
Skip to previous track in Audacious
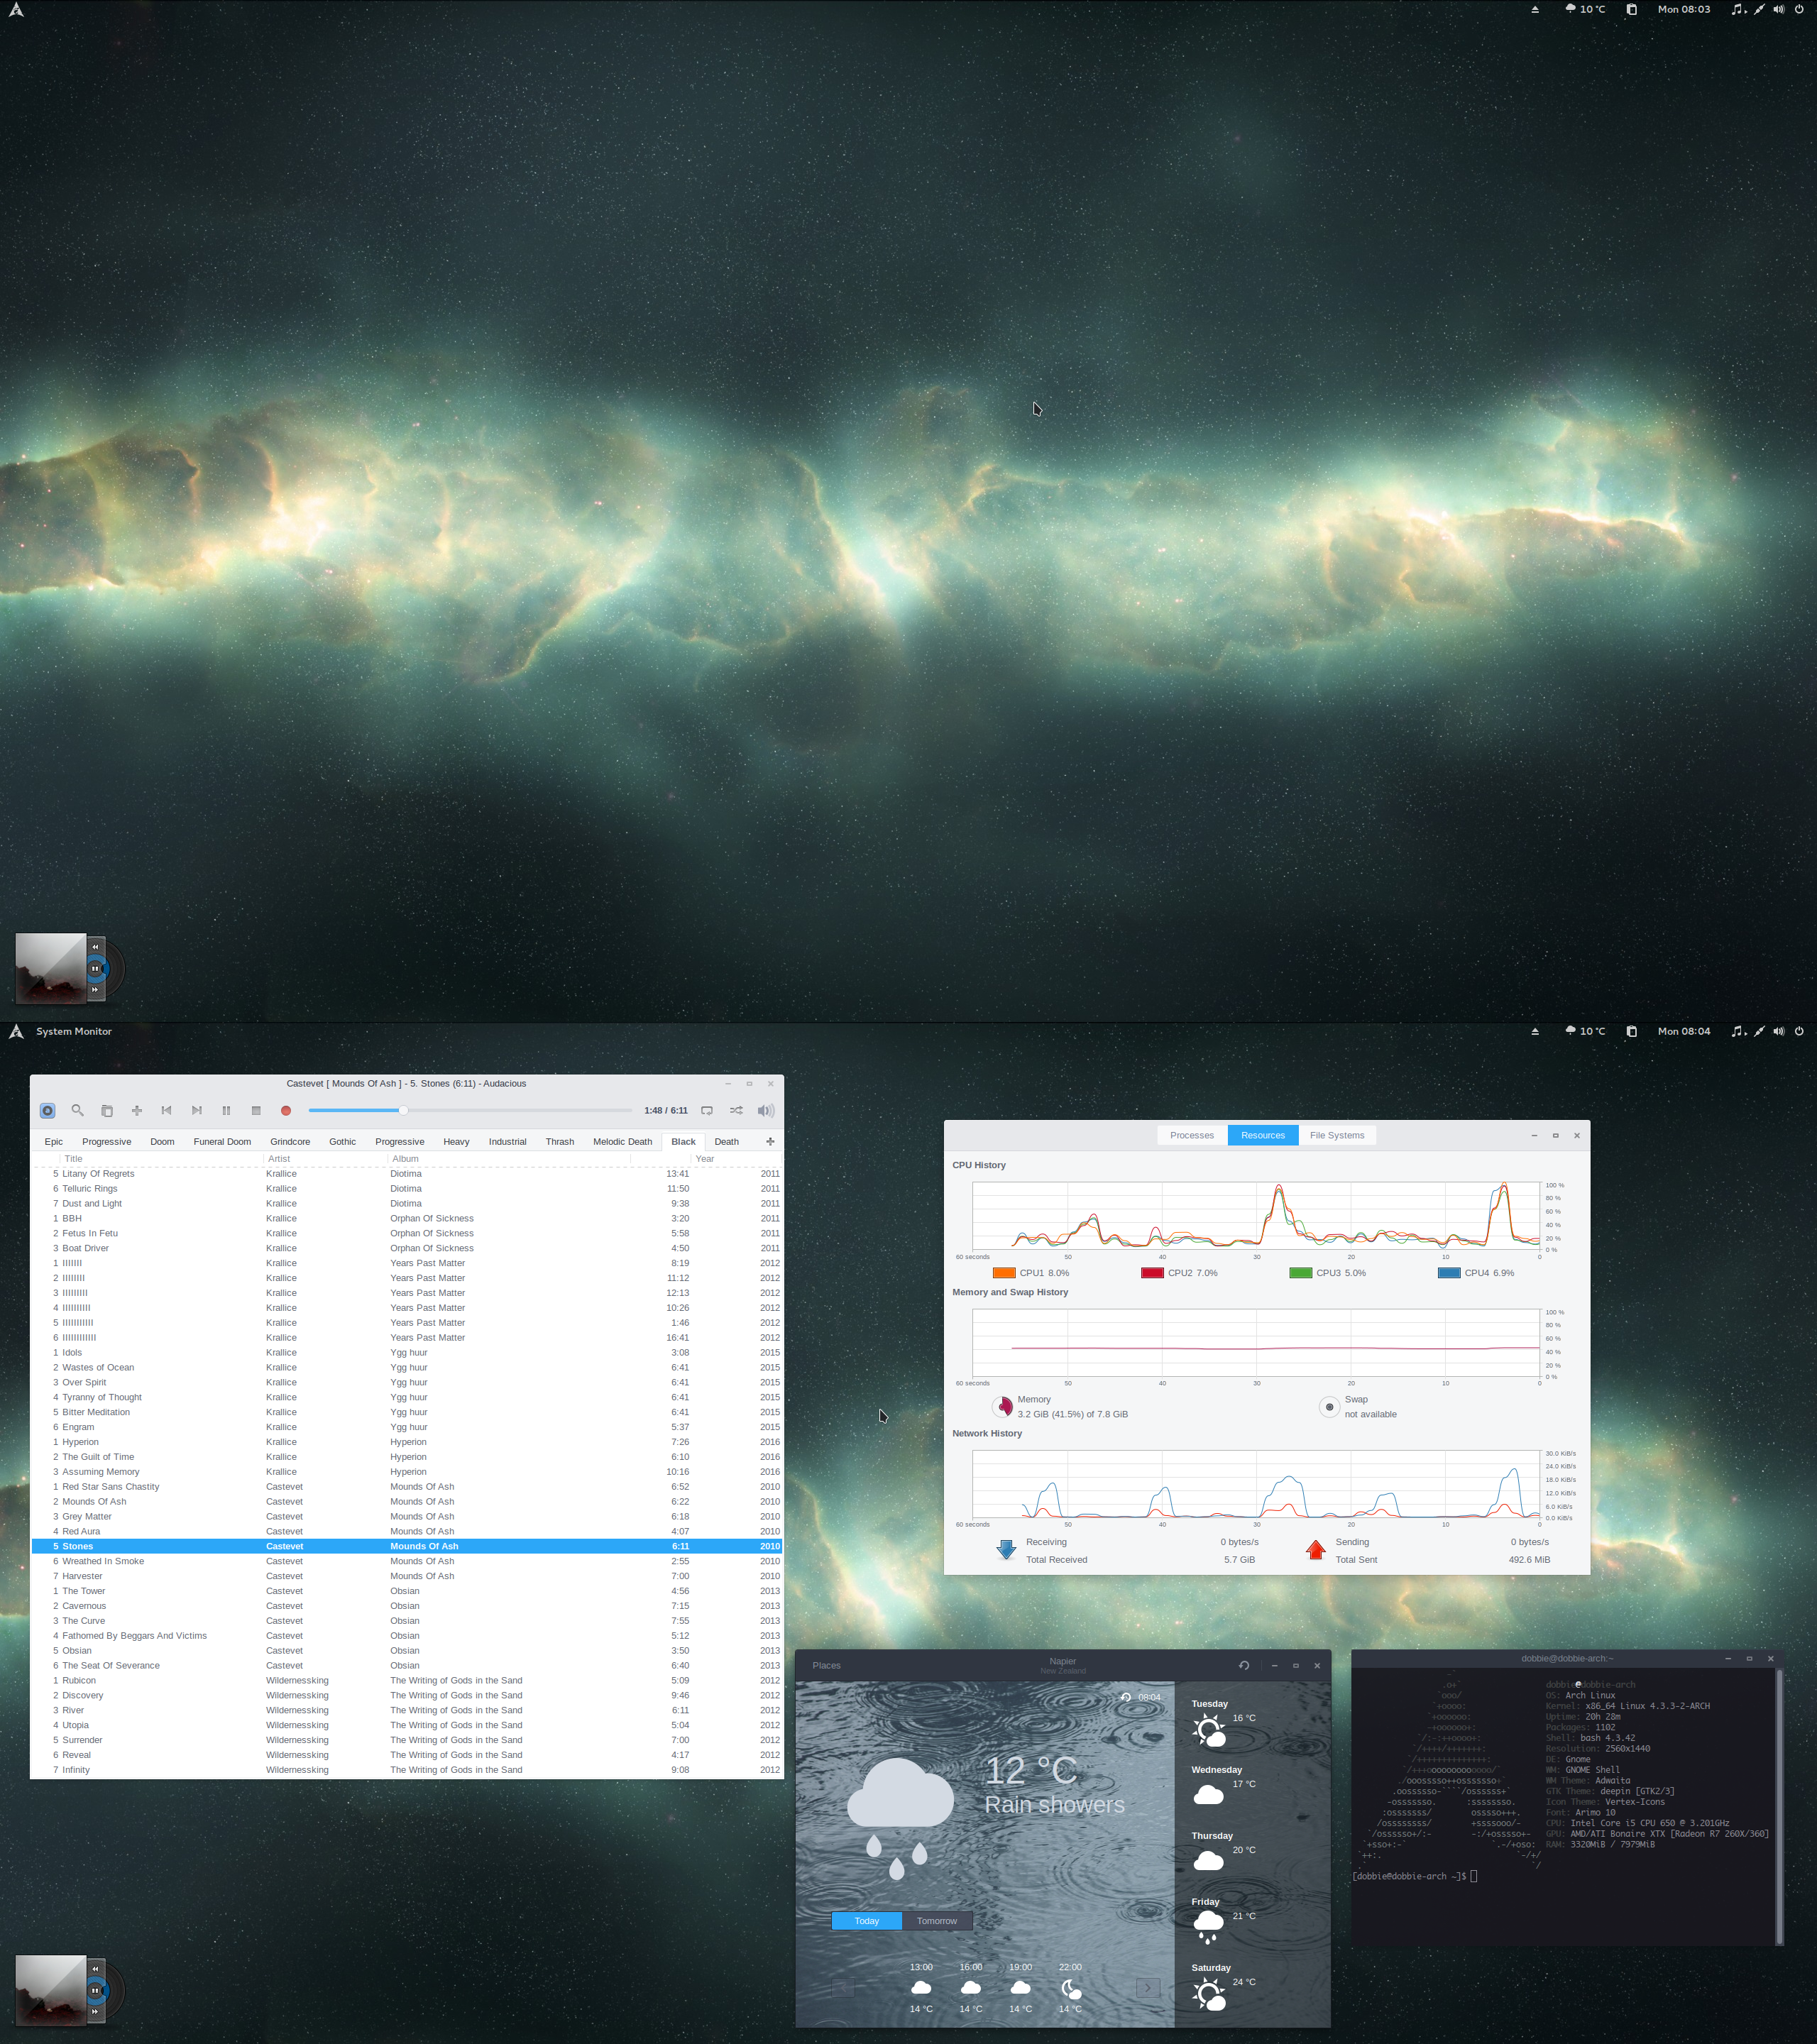167,1110
